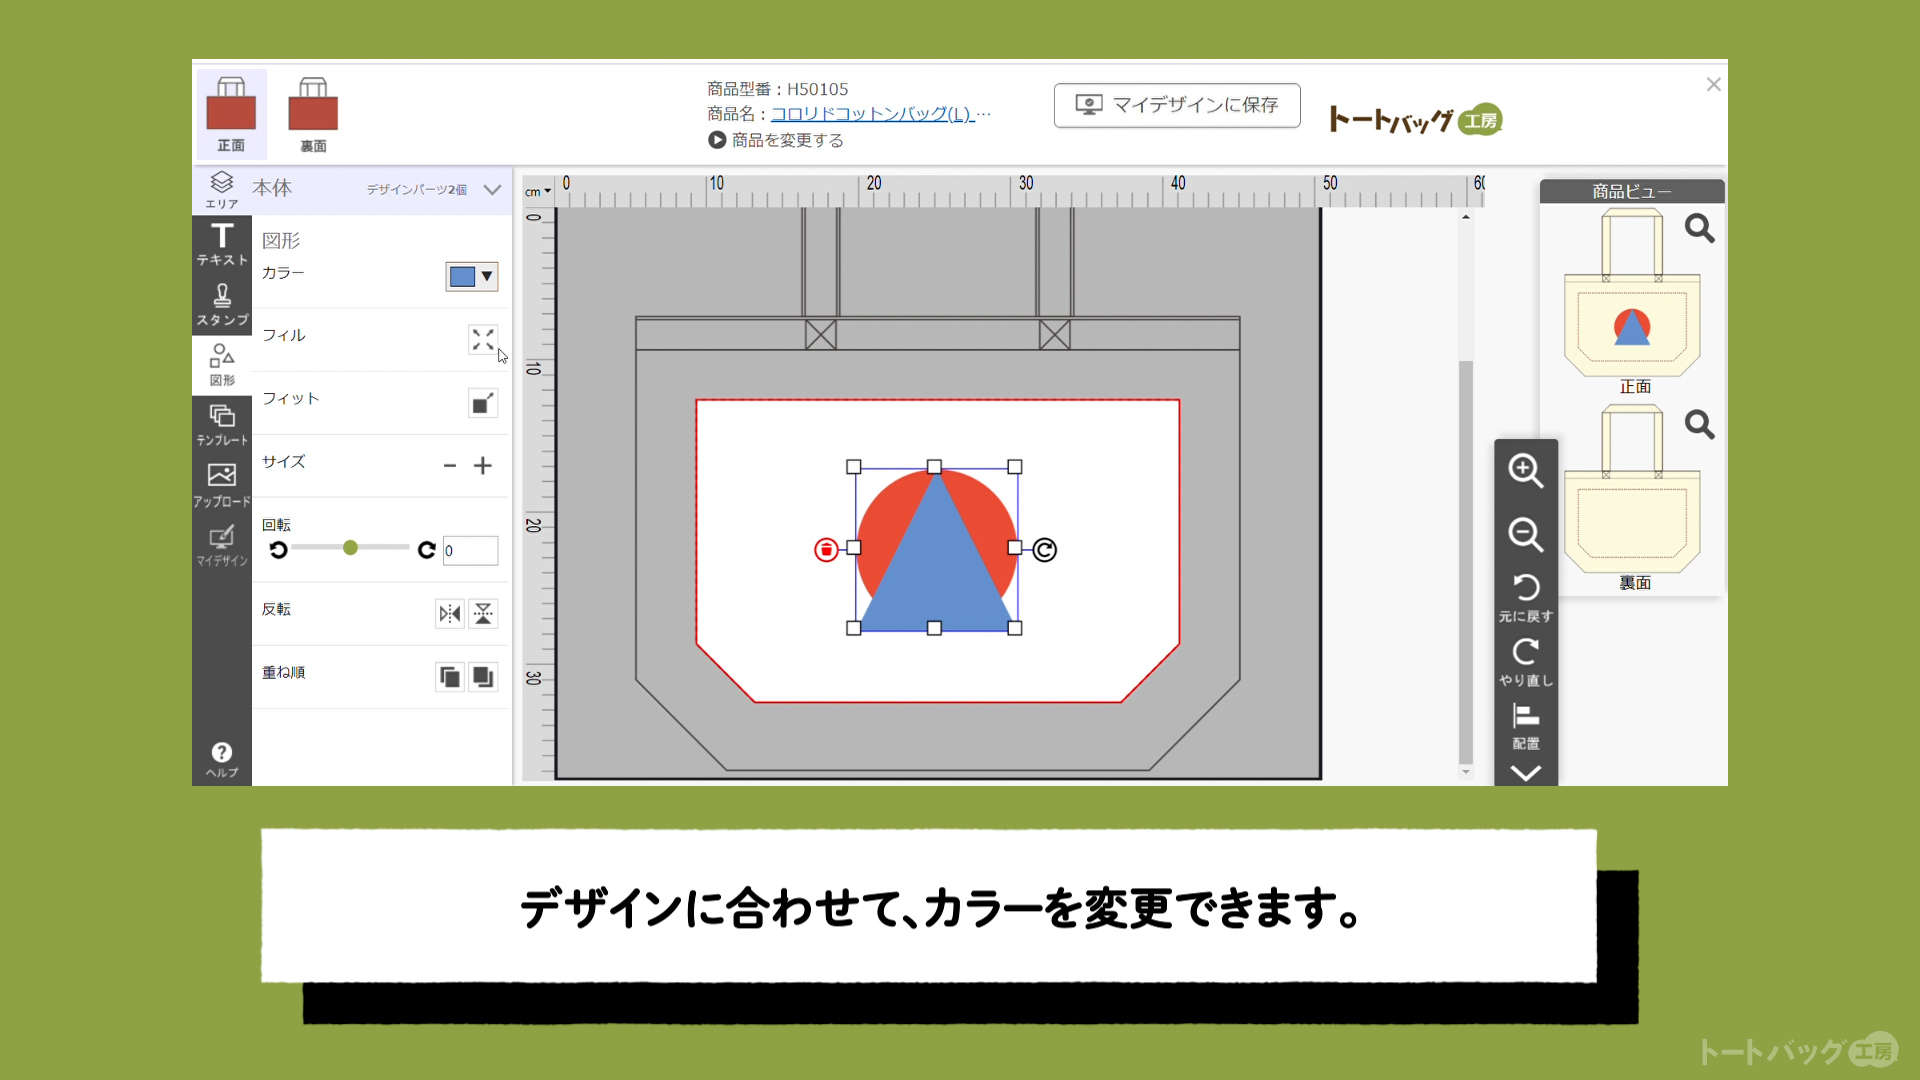Bring shape forward in stacking order

450,677
